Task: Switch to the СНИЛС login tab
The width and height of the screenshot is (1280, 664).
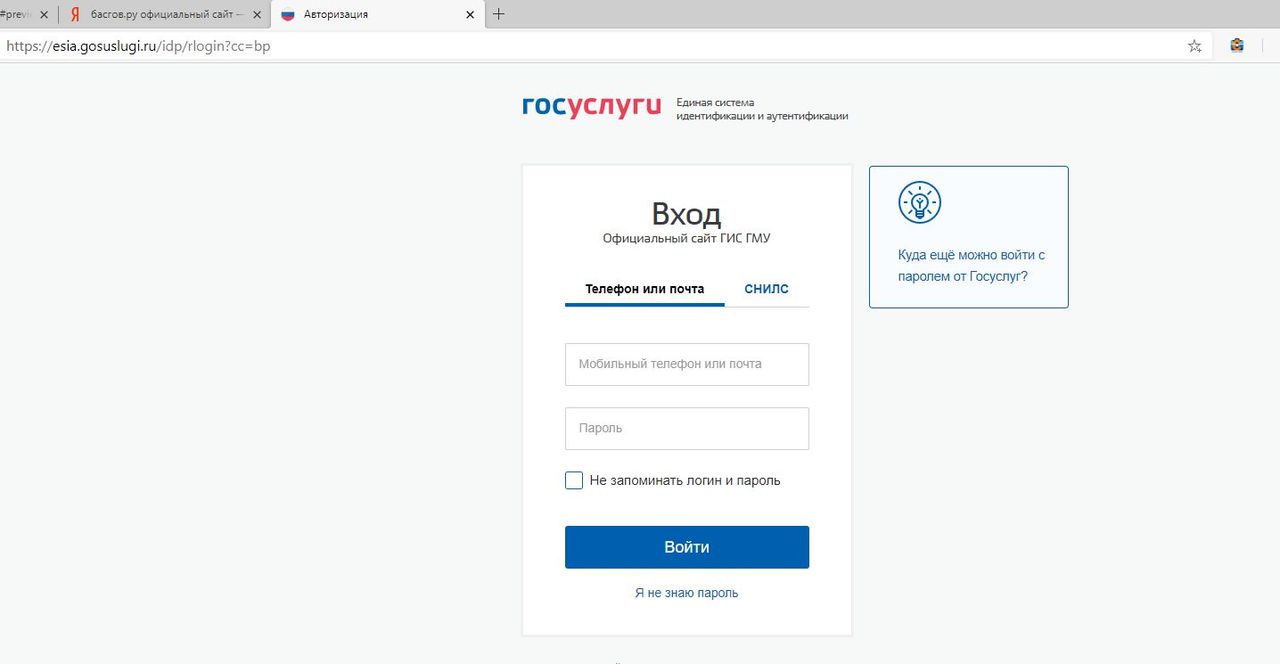Action: point(767,289)
